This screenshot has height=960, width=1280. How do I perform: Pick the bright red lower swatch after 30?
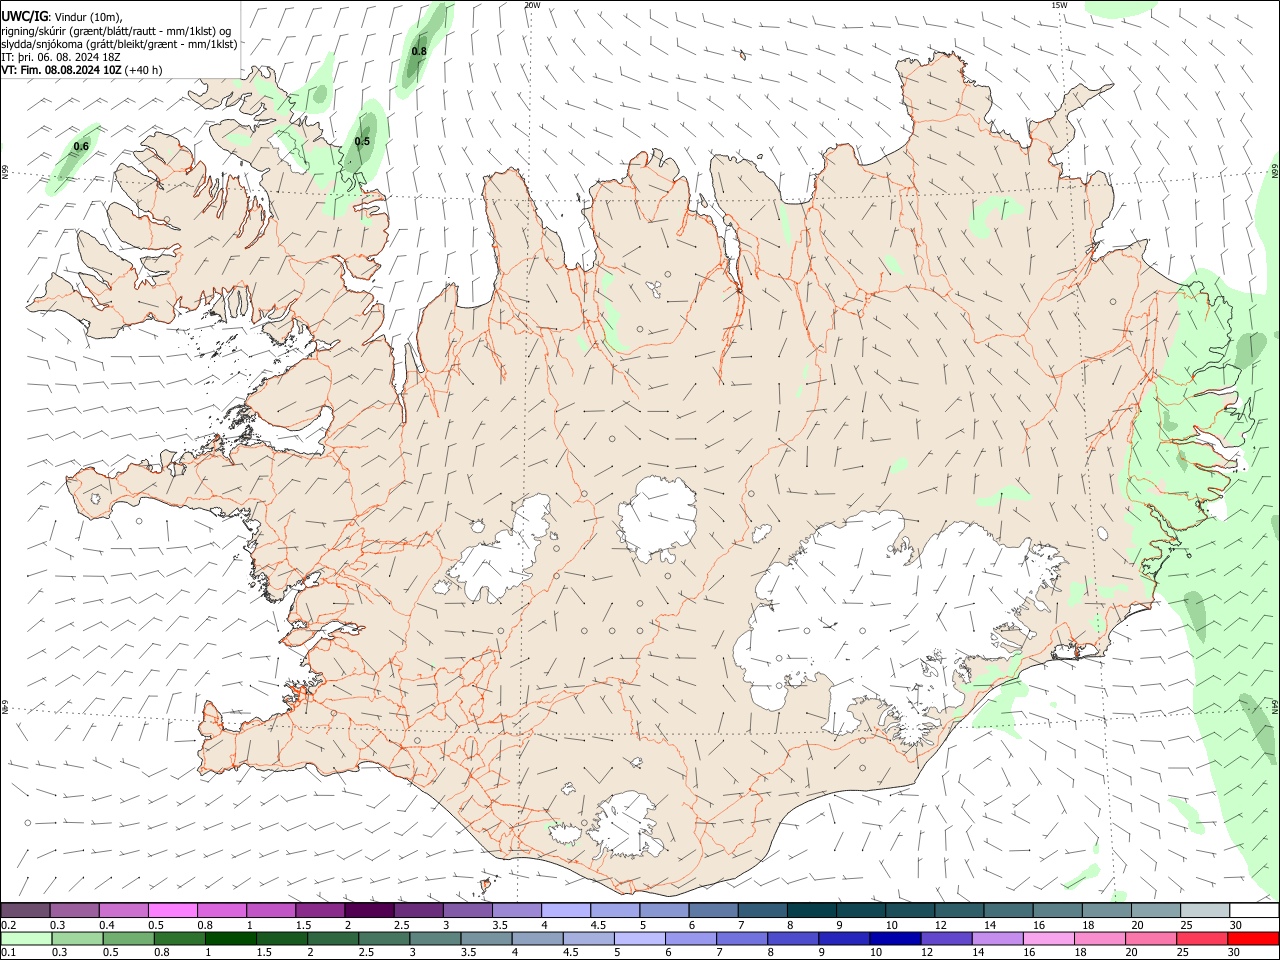1254,938
